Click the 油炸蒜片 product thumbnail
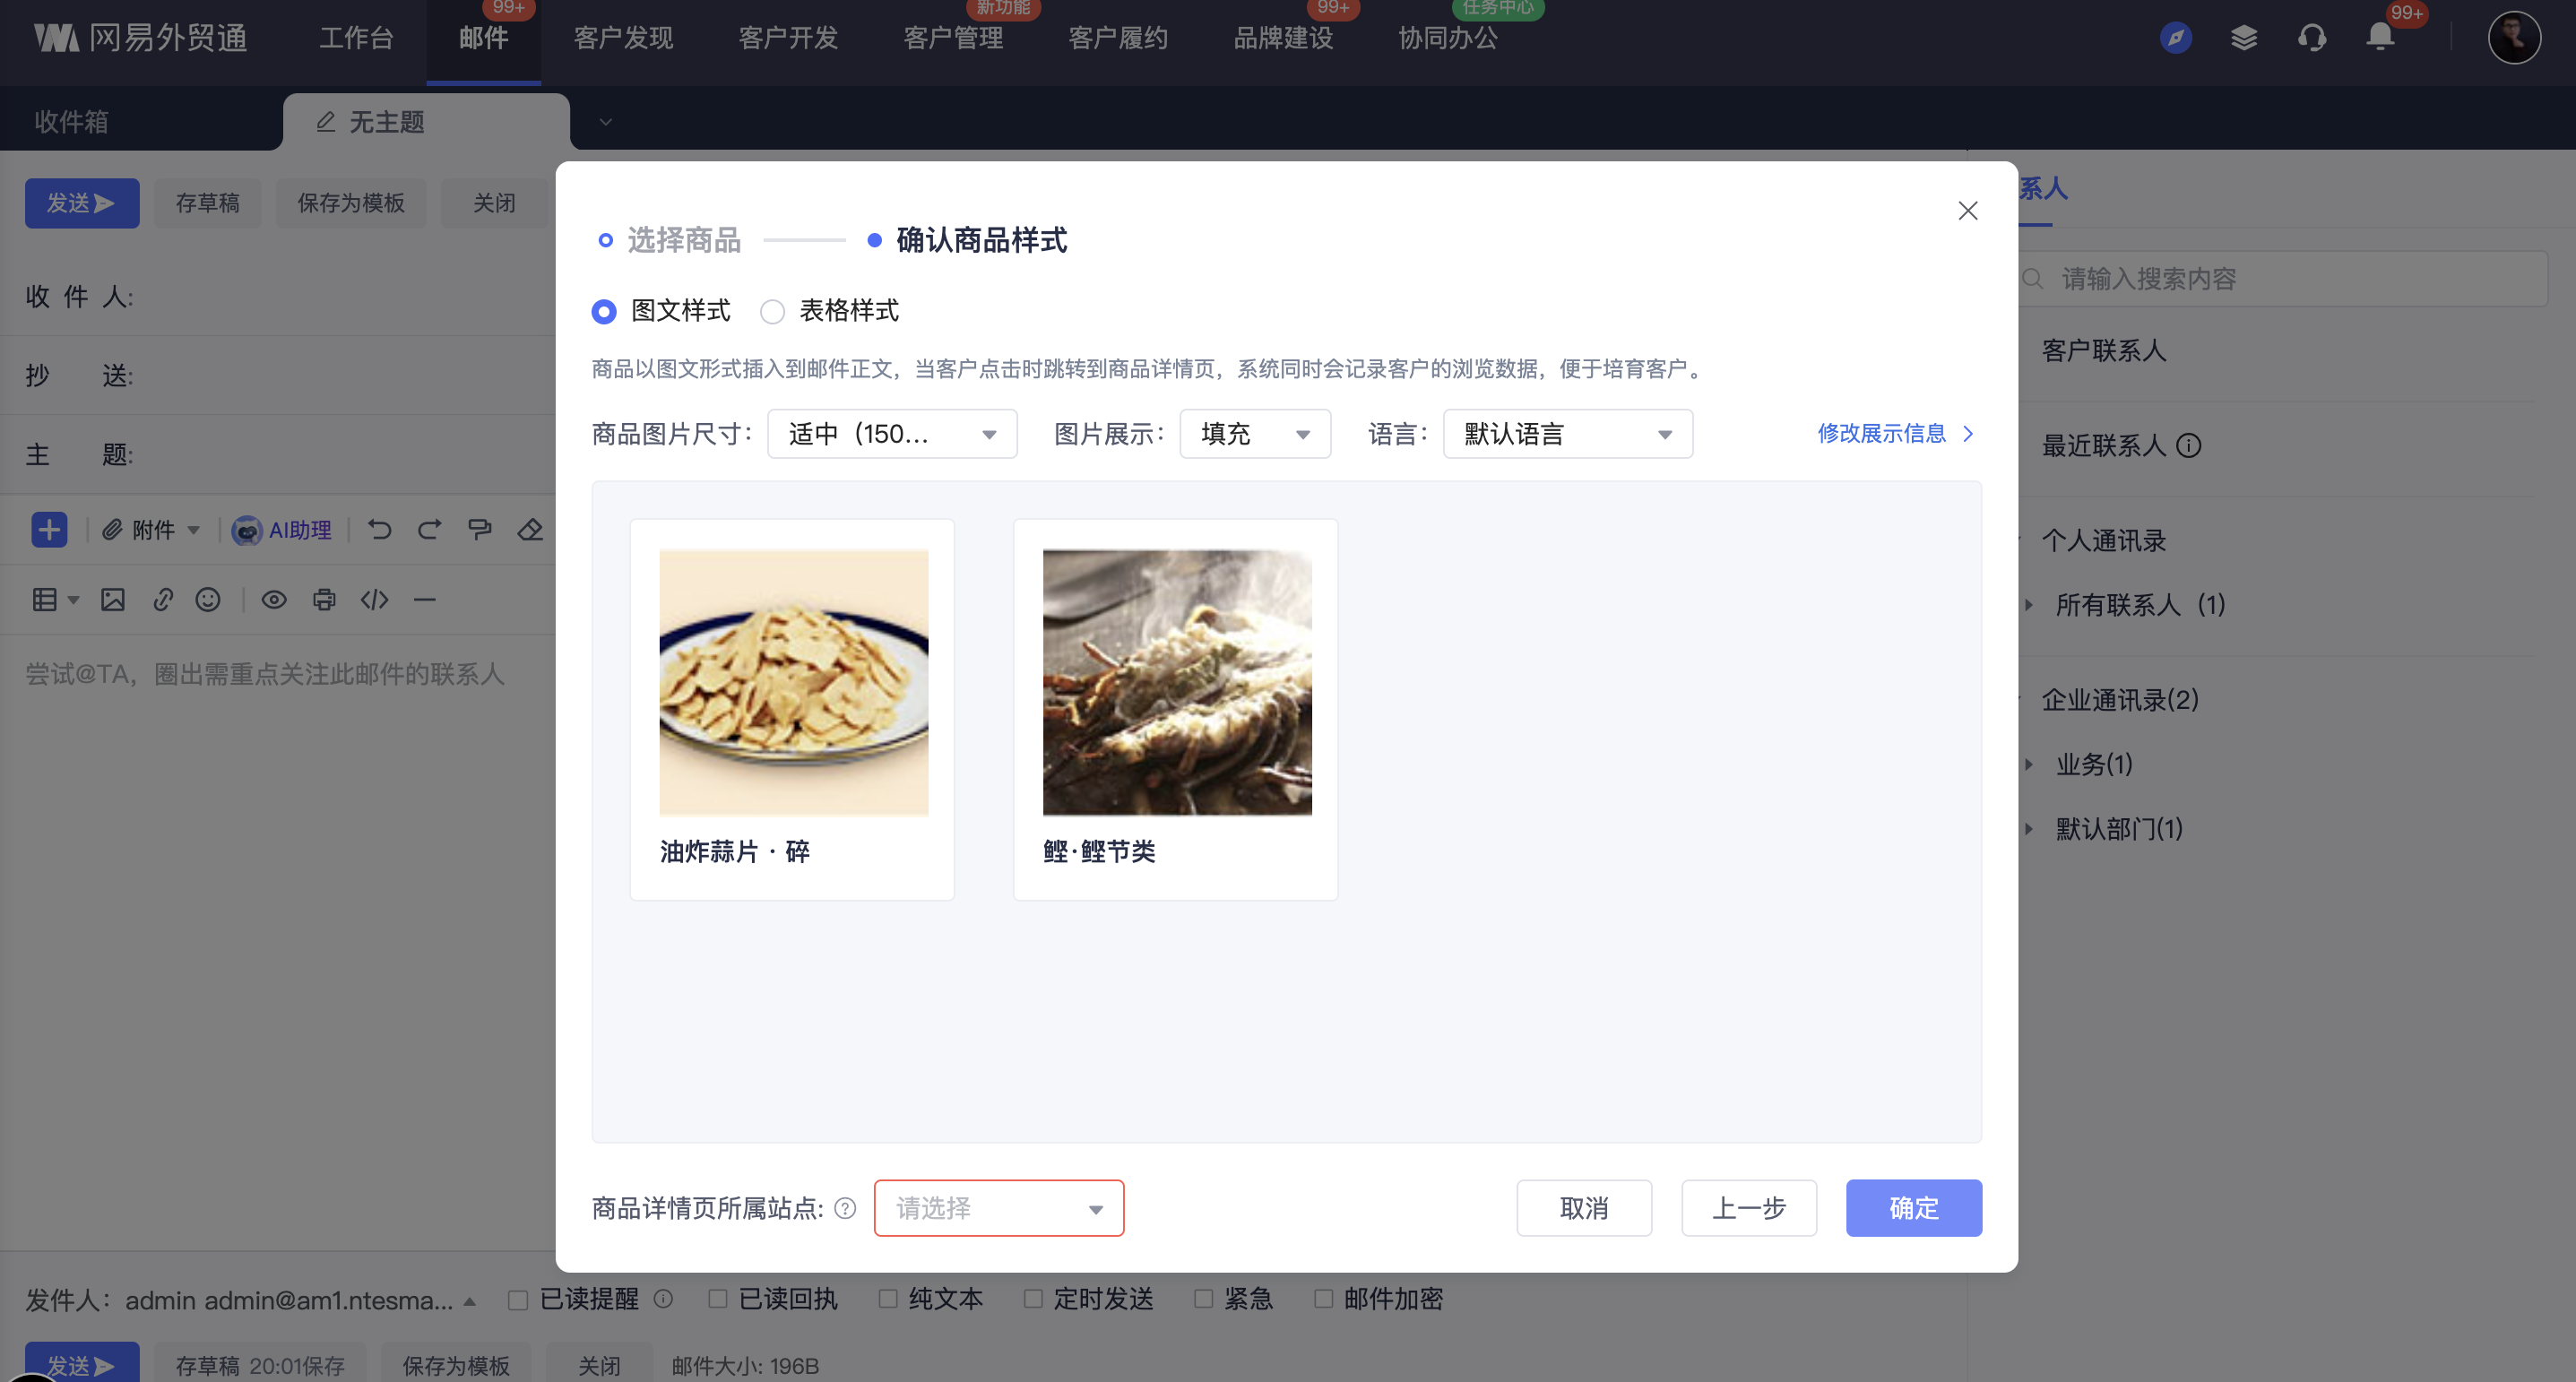Viewport: 2576px width, 1382px height. click(x=793, y=682)
